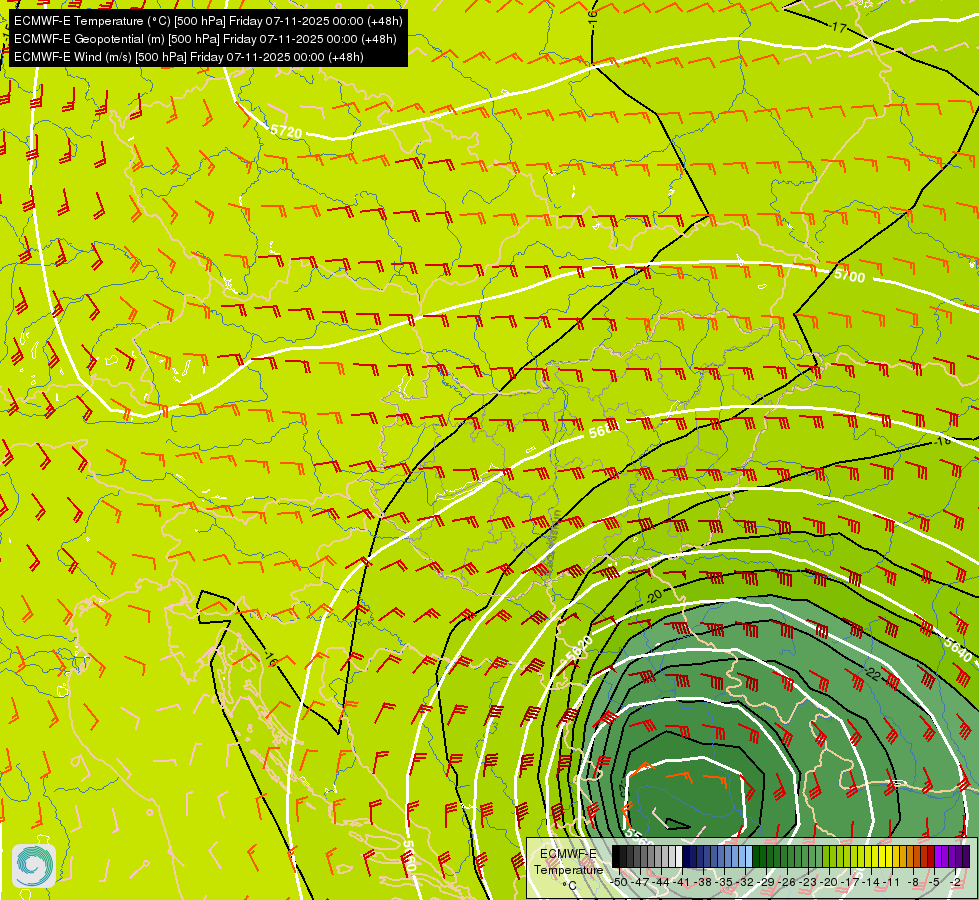Image resolution: width=979 pixels, height=900 pixels.
Task: Click the -47 value in temperature legend
Action: [641, 882]
